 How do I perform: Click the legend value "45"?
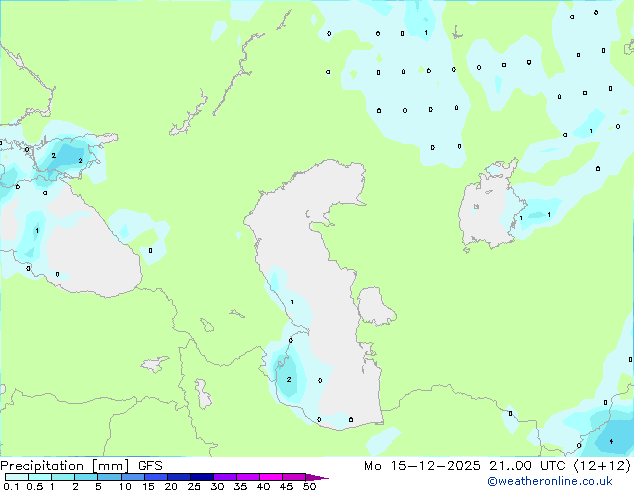(286, 486)
